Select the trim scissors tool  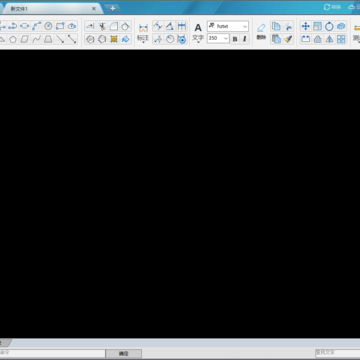102,26
